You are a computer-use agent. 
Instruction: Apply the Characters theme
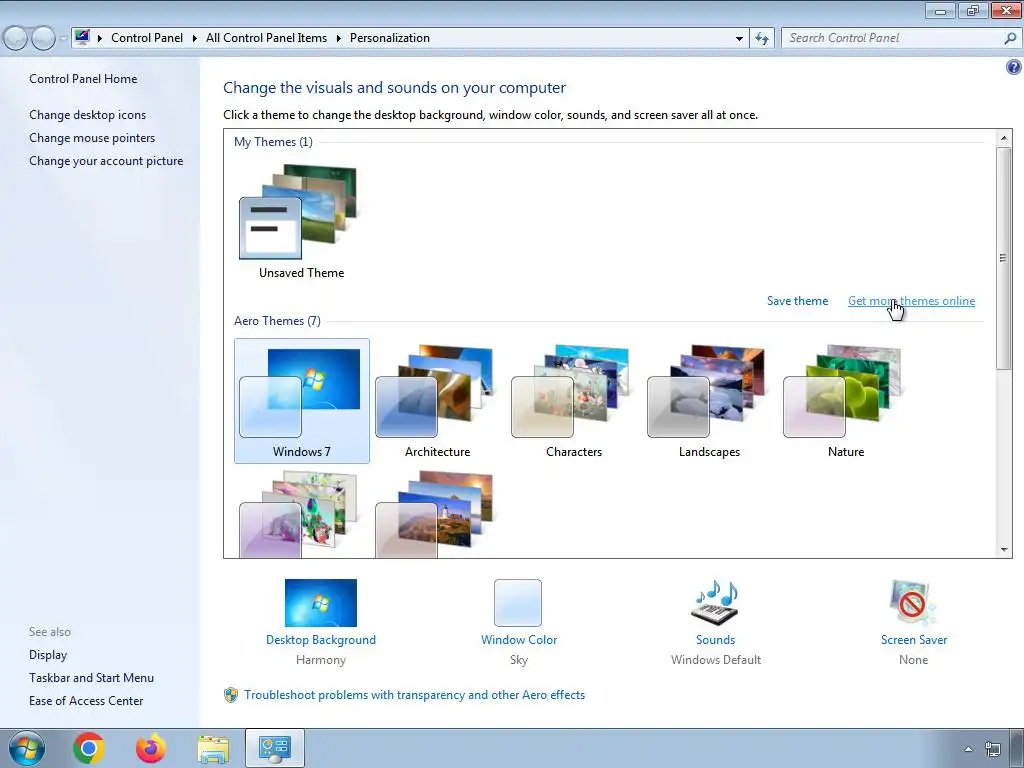(x=573, y=401)
